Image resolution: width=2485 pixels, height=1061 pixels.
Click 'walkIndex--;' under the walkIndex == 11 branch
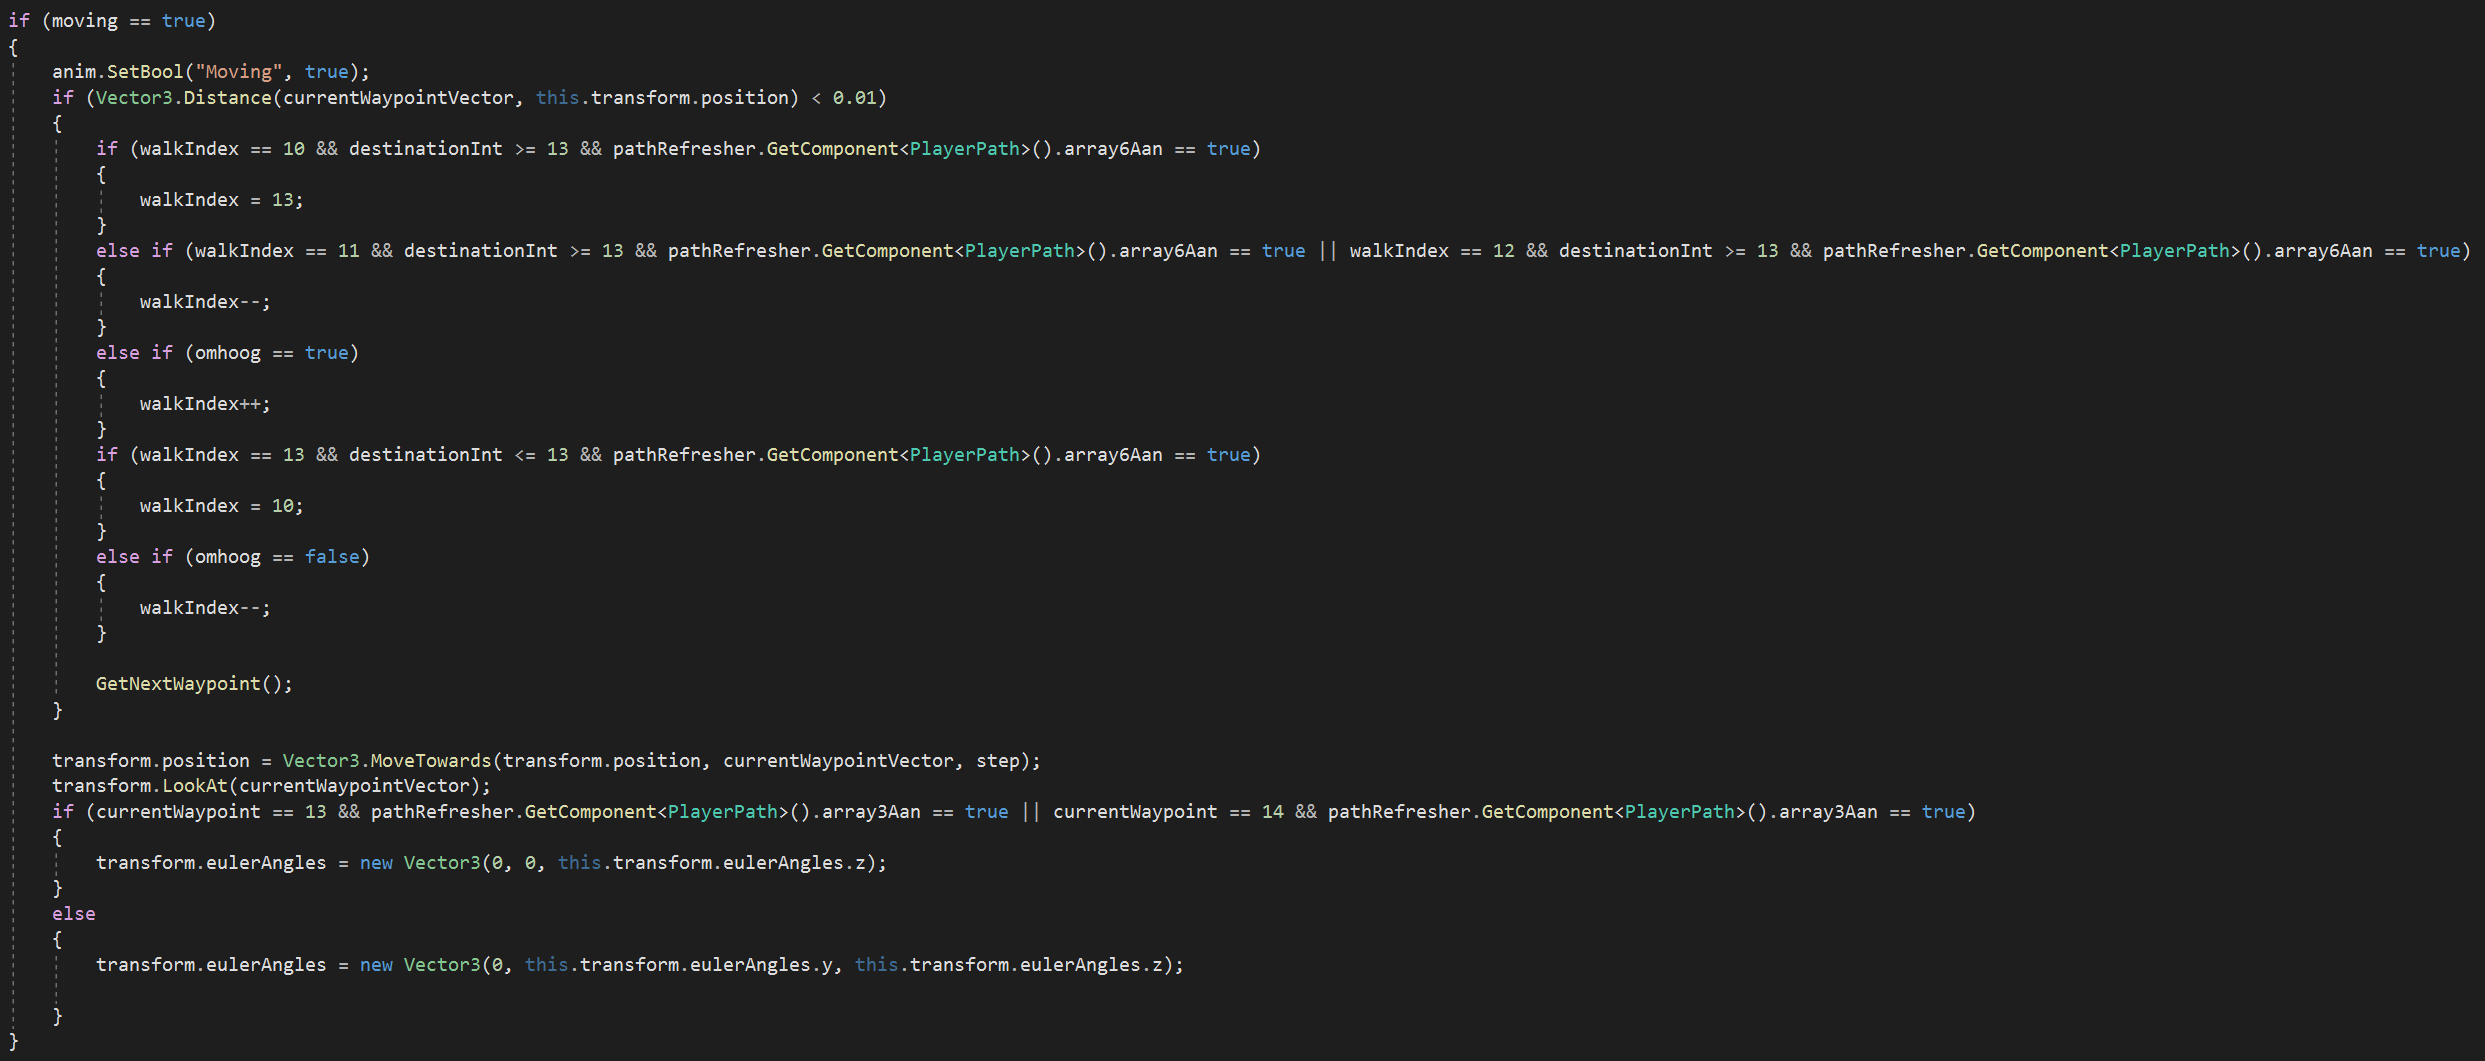205,302
